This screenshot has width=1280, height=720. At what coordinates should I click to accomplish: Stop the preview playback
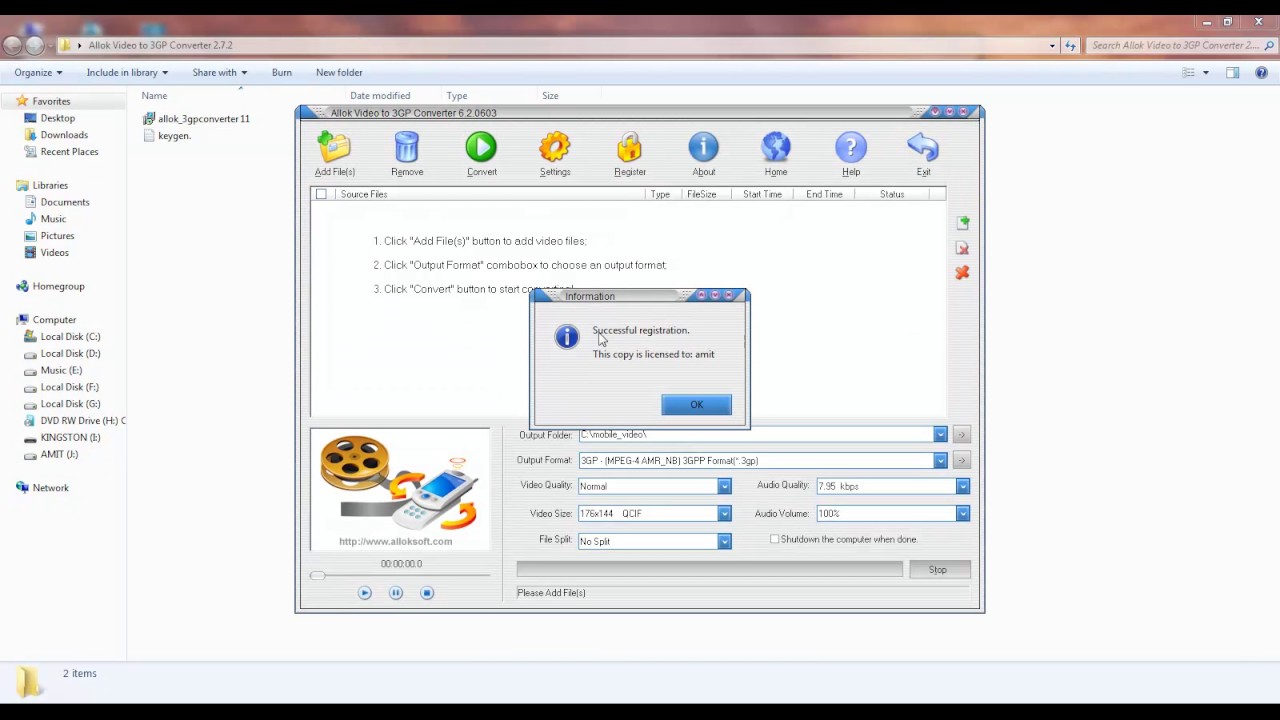coord(427,593)
